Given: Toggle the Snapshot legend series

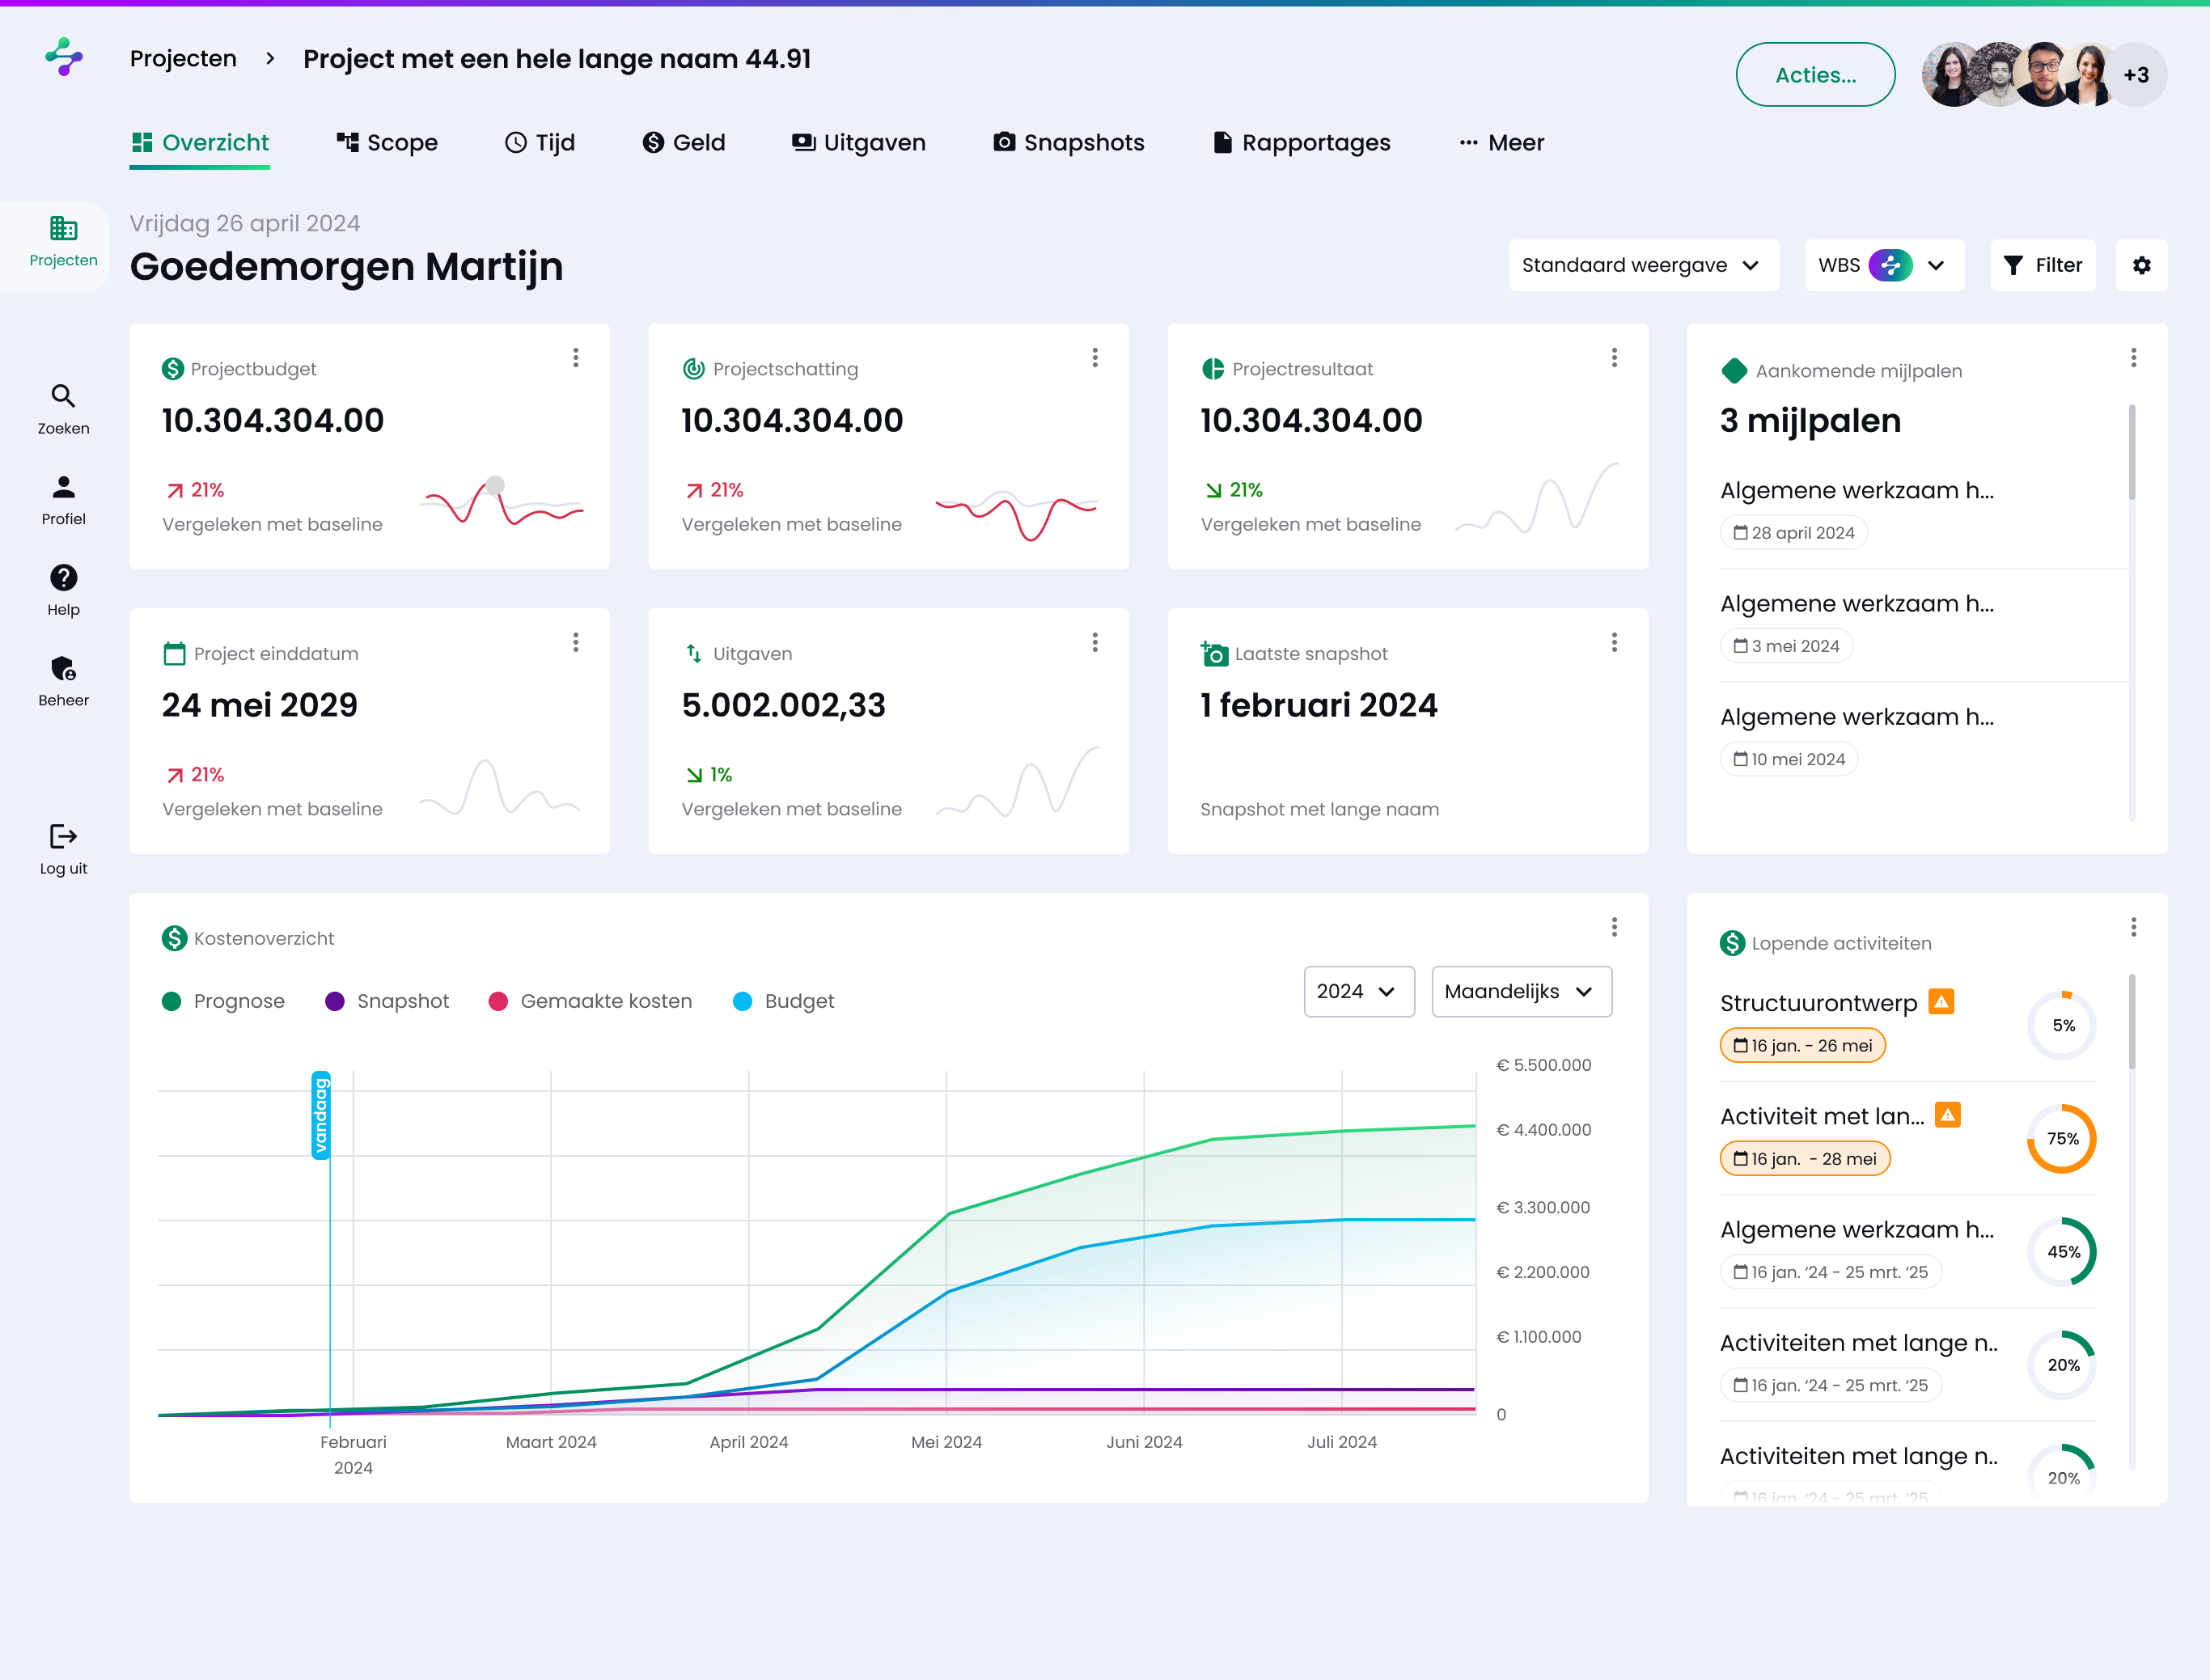Looking at the screenshot, I should (x=387, y=1001).
